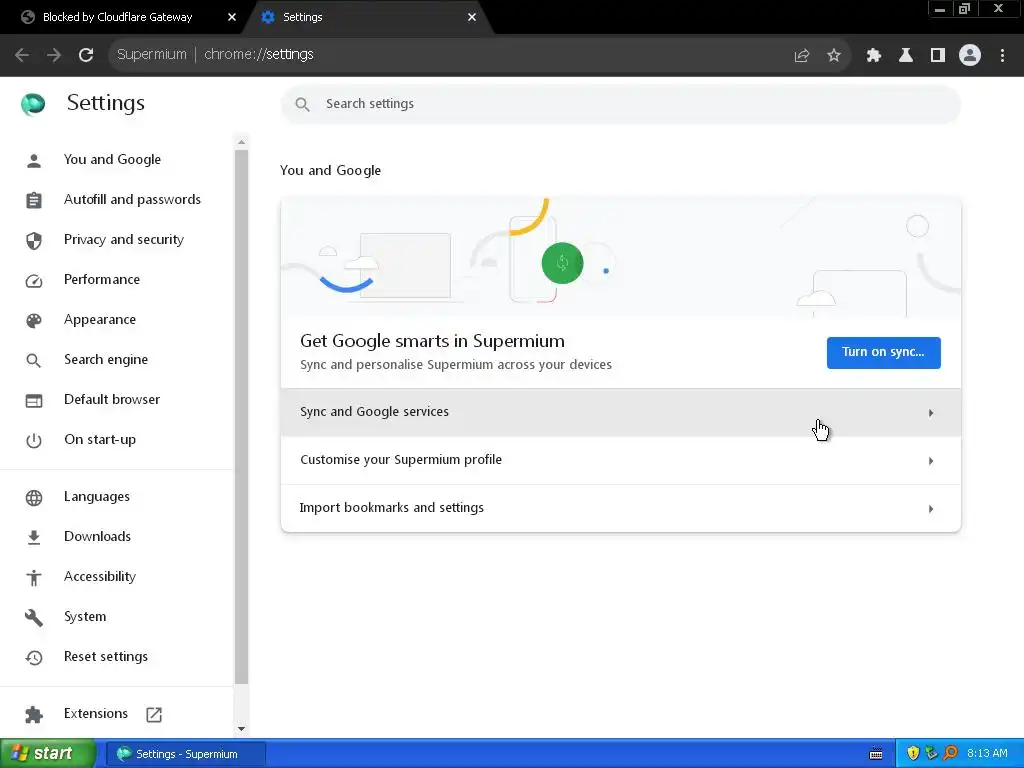Click the clipboard icon for Autofill and passwords
Image resolution: width=1024 pixels, height=768 pixels.
(34, 200)
